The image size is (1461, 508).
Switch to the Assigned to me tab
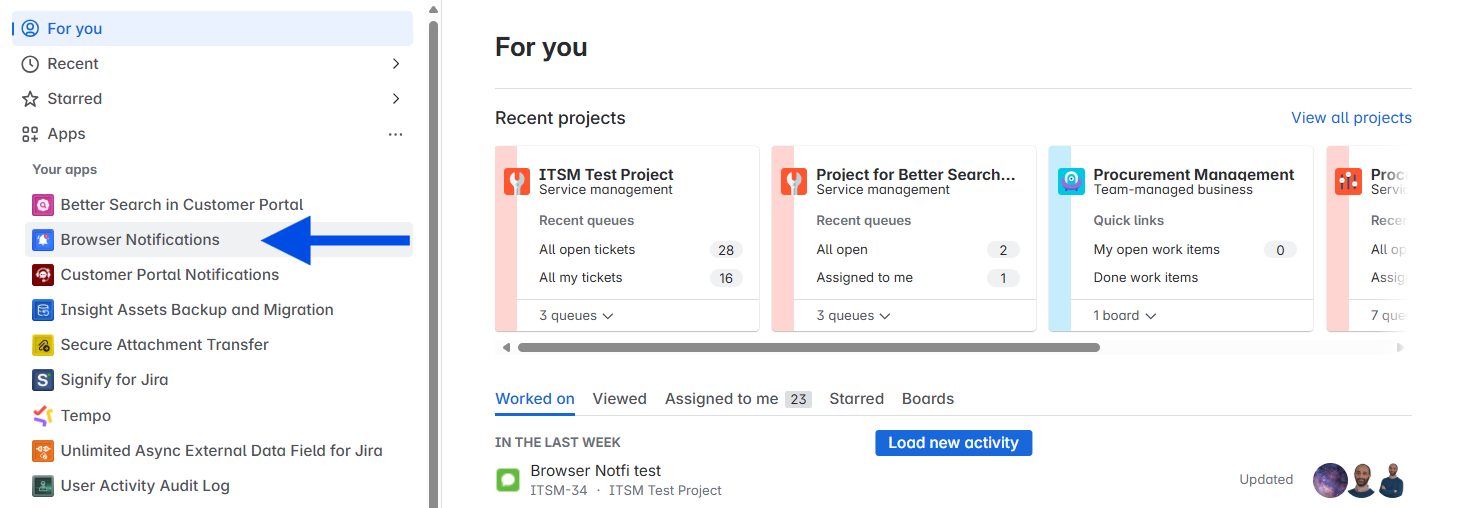coord(738,399)
